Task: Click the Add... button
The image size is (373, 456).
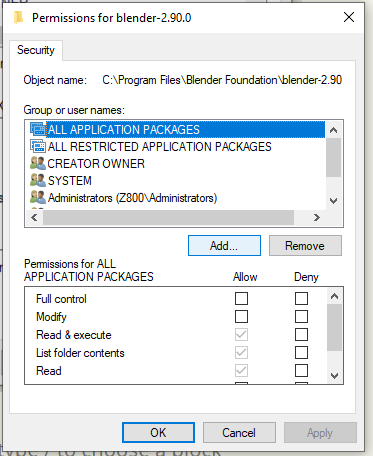Action: point(224,246)
